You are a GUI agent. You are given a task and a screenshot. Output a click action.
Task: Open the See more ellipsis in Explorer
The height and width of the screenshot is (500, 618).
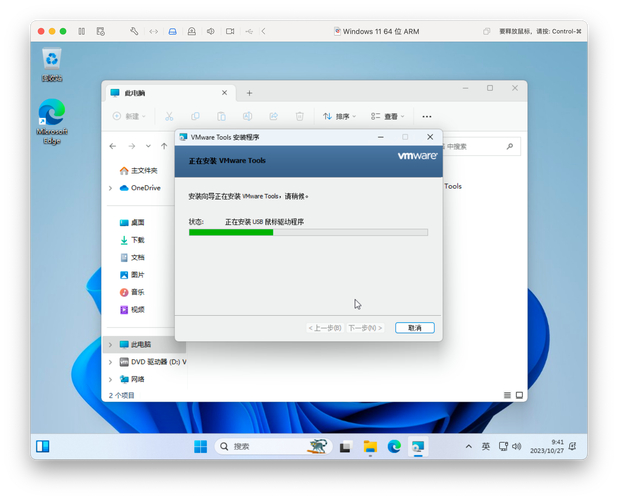tap(426, 117)
